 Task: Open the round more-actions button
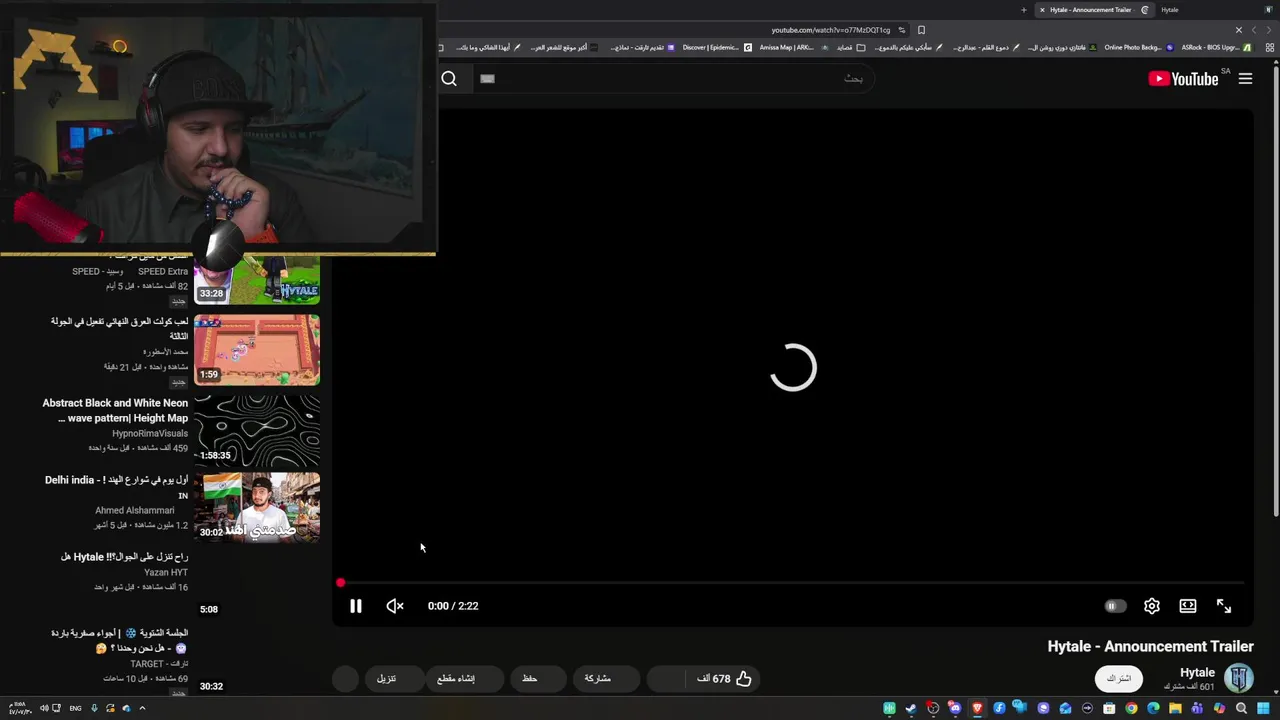345,679
